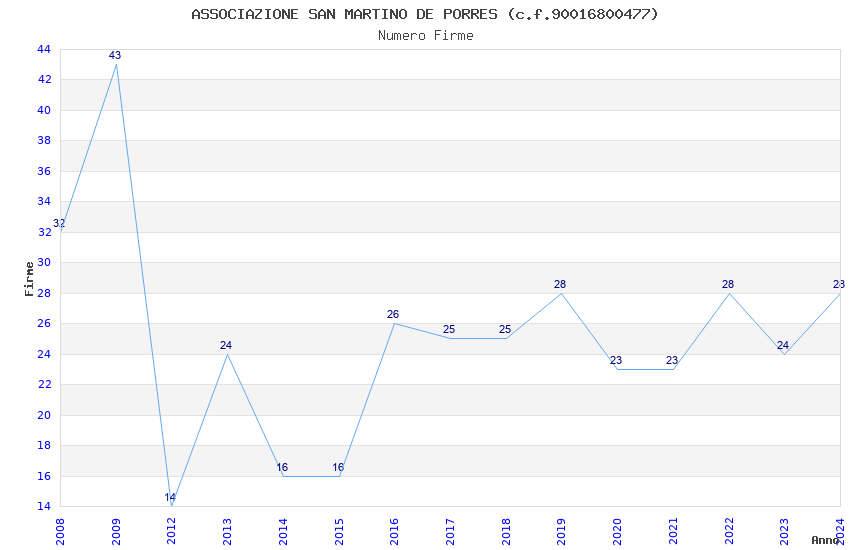
Task: Click the 2023 data point labeled 24
Action: click(x=783, y=345)
